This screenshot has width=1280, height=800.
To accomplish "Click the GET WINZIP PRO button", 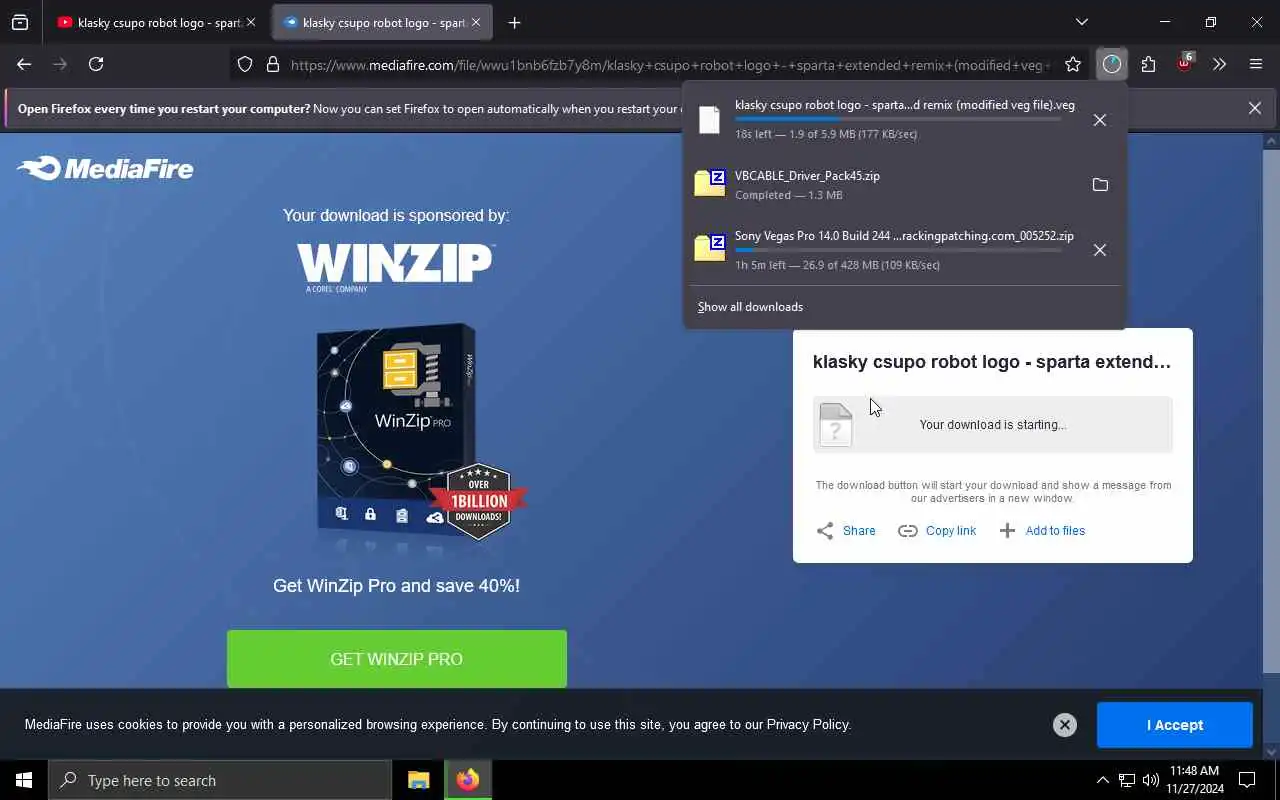I will [x=397, y=659].
